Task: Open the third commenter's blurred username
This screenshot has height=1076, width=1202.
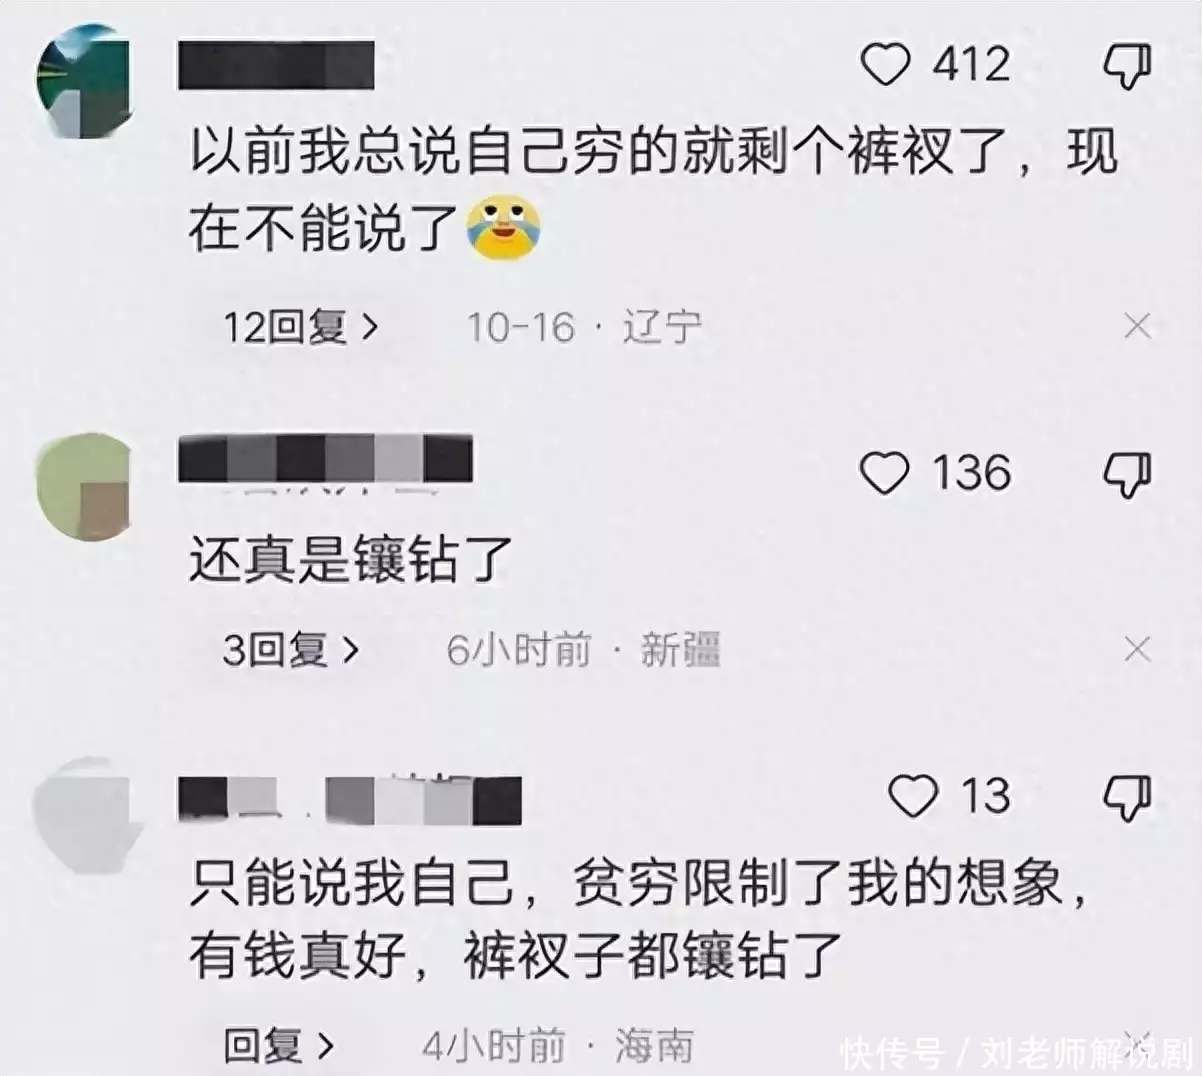Action: pos(350,799)
